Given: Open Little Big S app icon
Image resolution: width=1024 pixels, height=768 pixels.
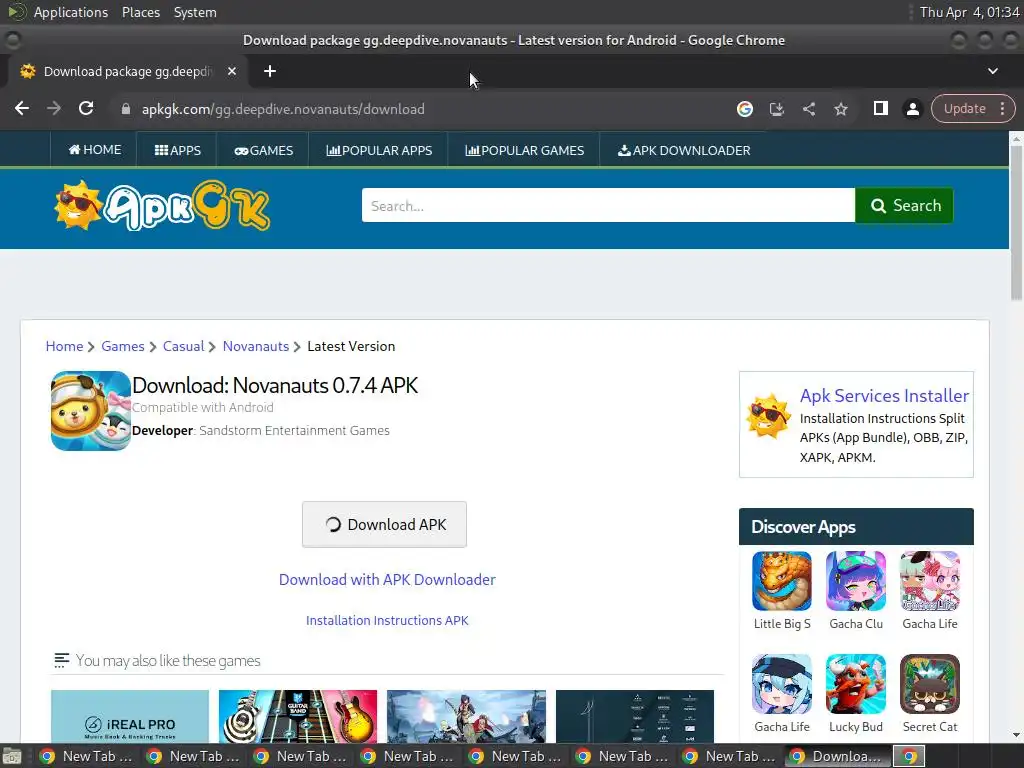Looking at the screenshot, I should tap(782, 581).
